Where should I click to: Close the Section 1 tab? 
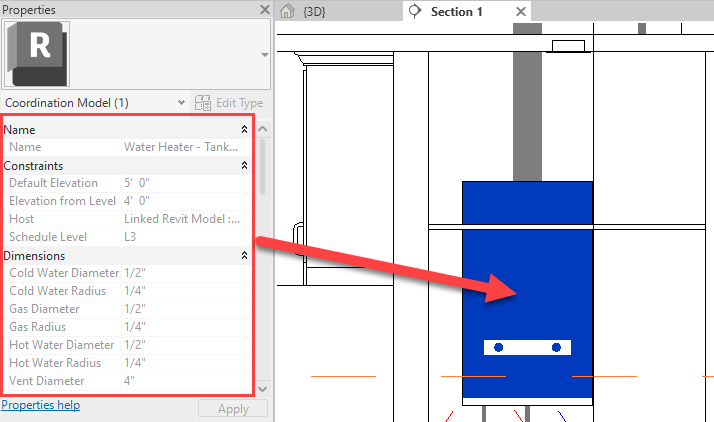click(520, 12)
